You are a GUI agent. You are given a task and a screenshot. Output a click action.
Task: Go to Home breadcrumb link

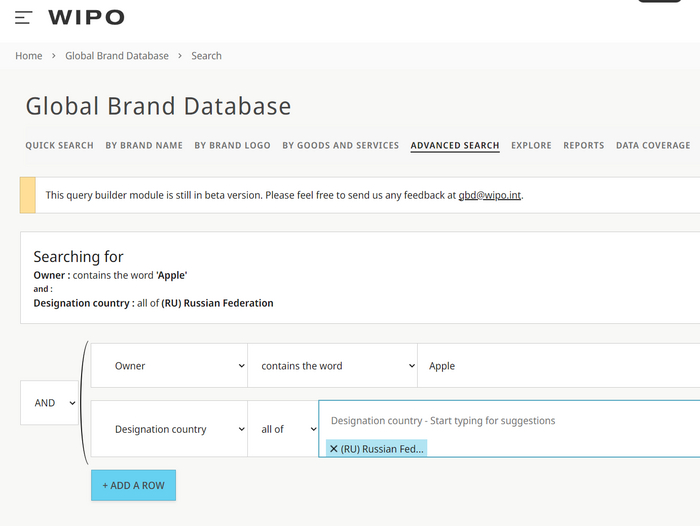click(29, 56)
